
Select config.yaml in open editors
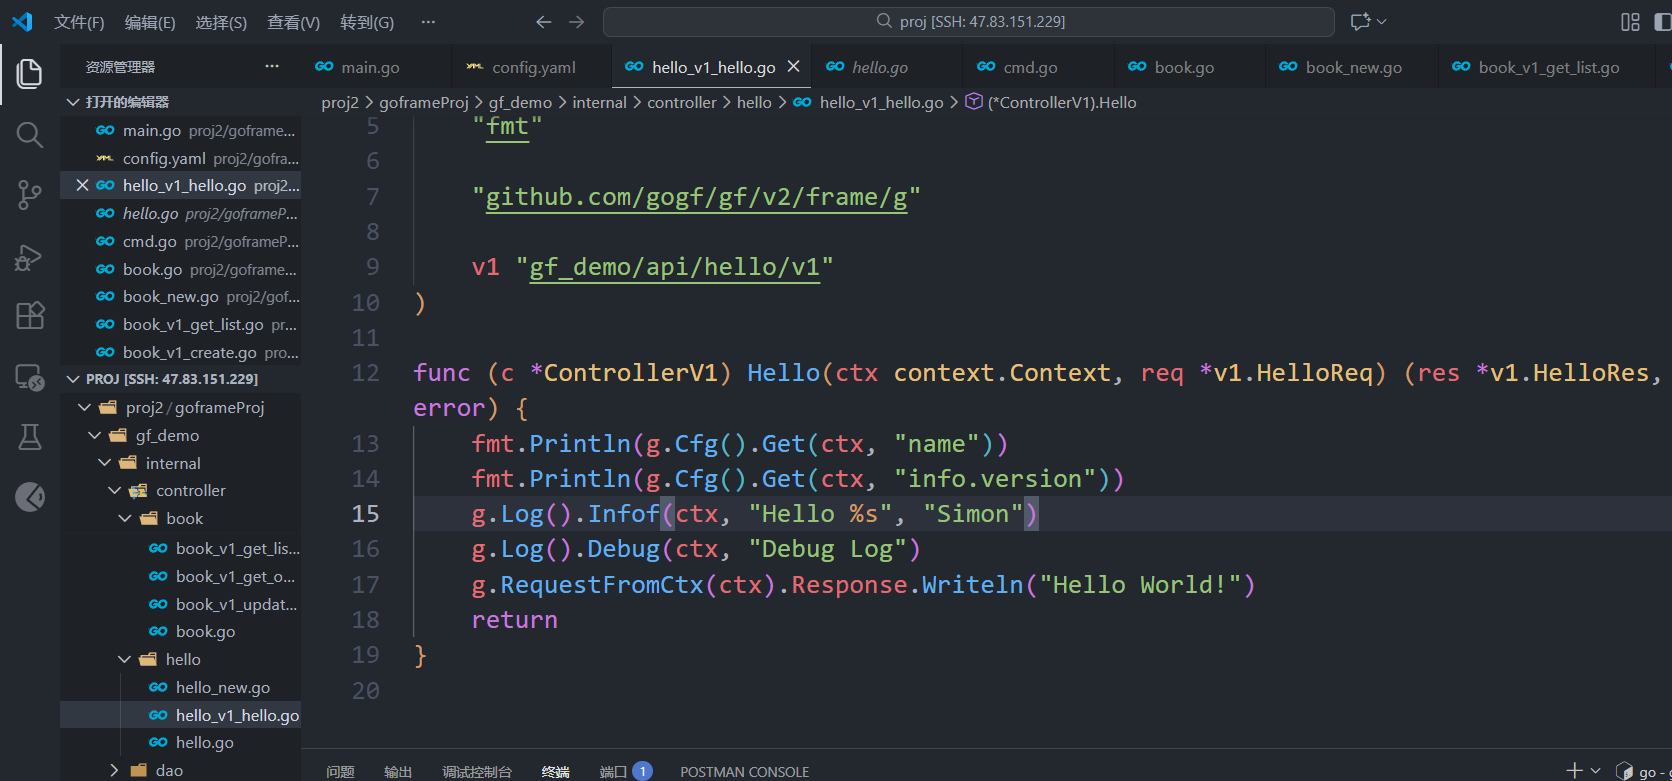pyautogui.click(x=180, y=158)
